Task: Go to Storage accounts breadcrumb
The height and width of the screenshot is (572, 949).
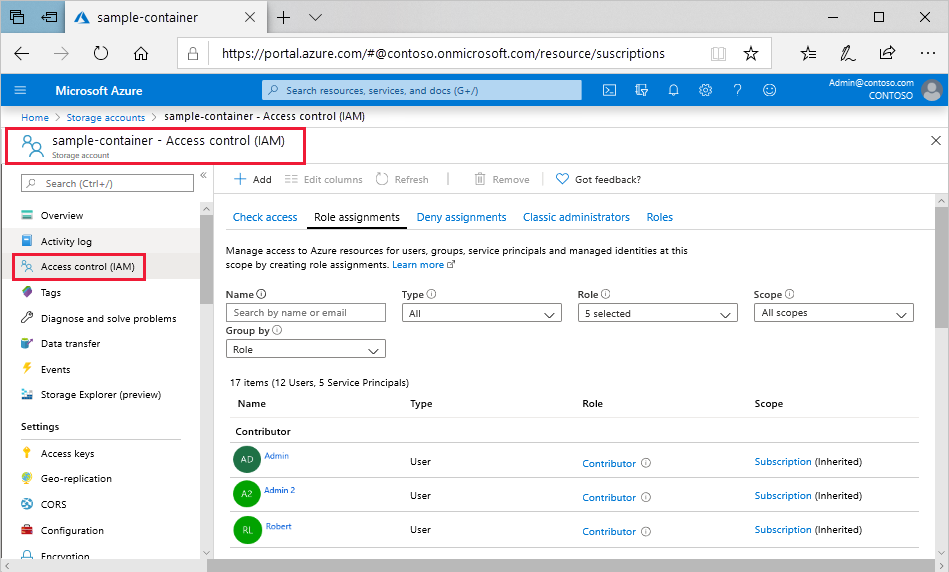Action: pos(106,117)
